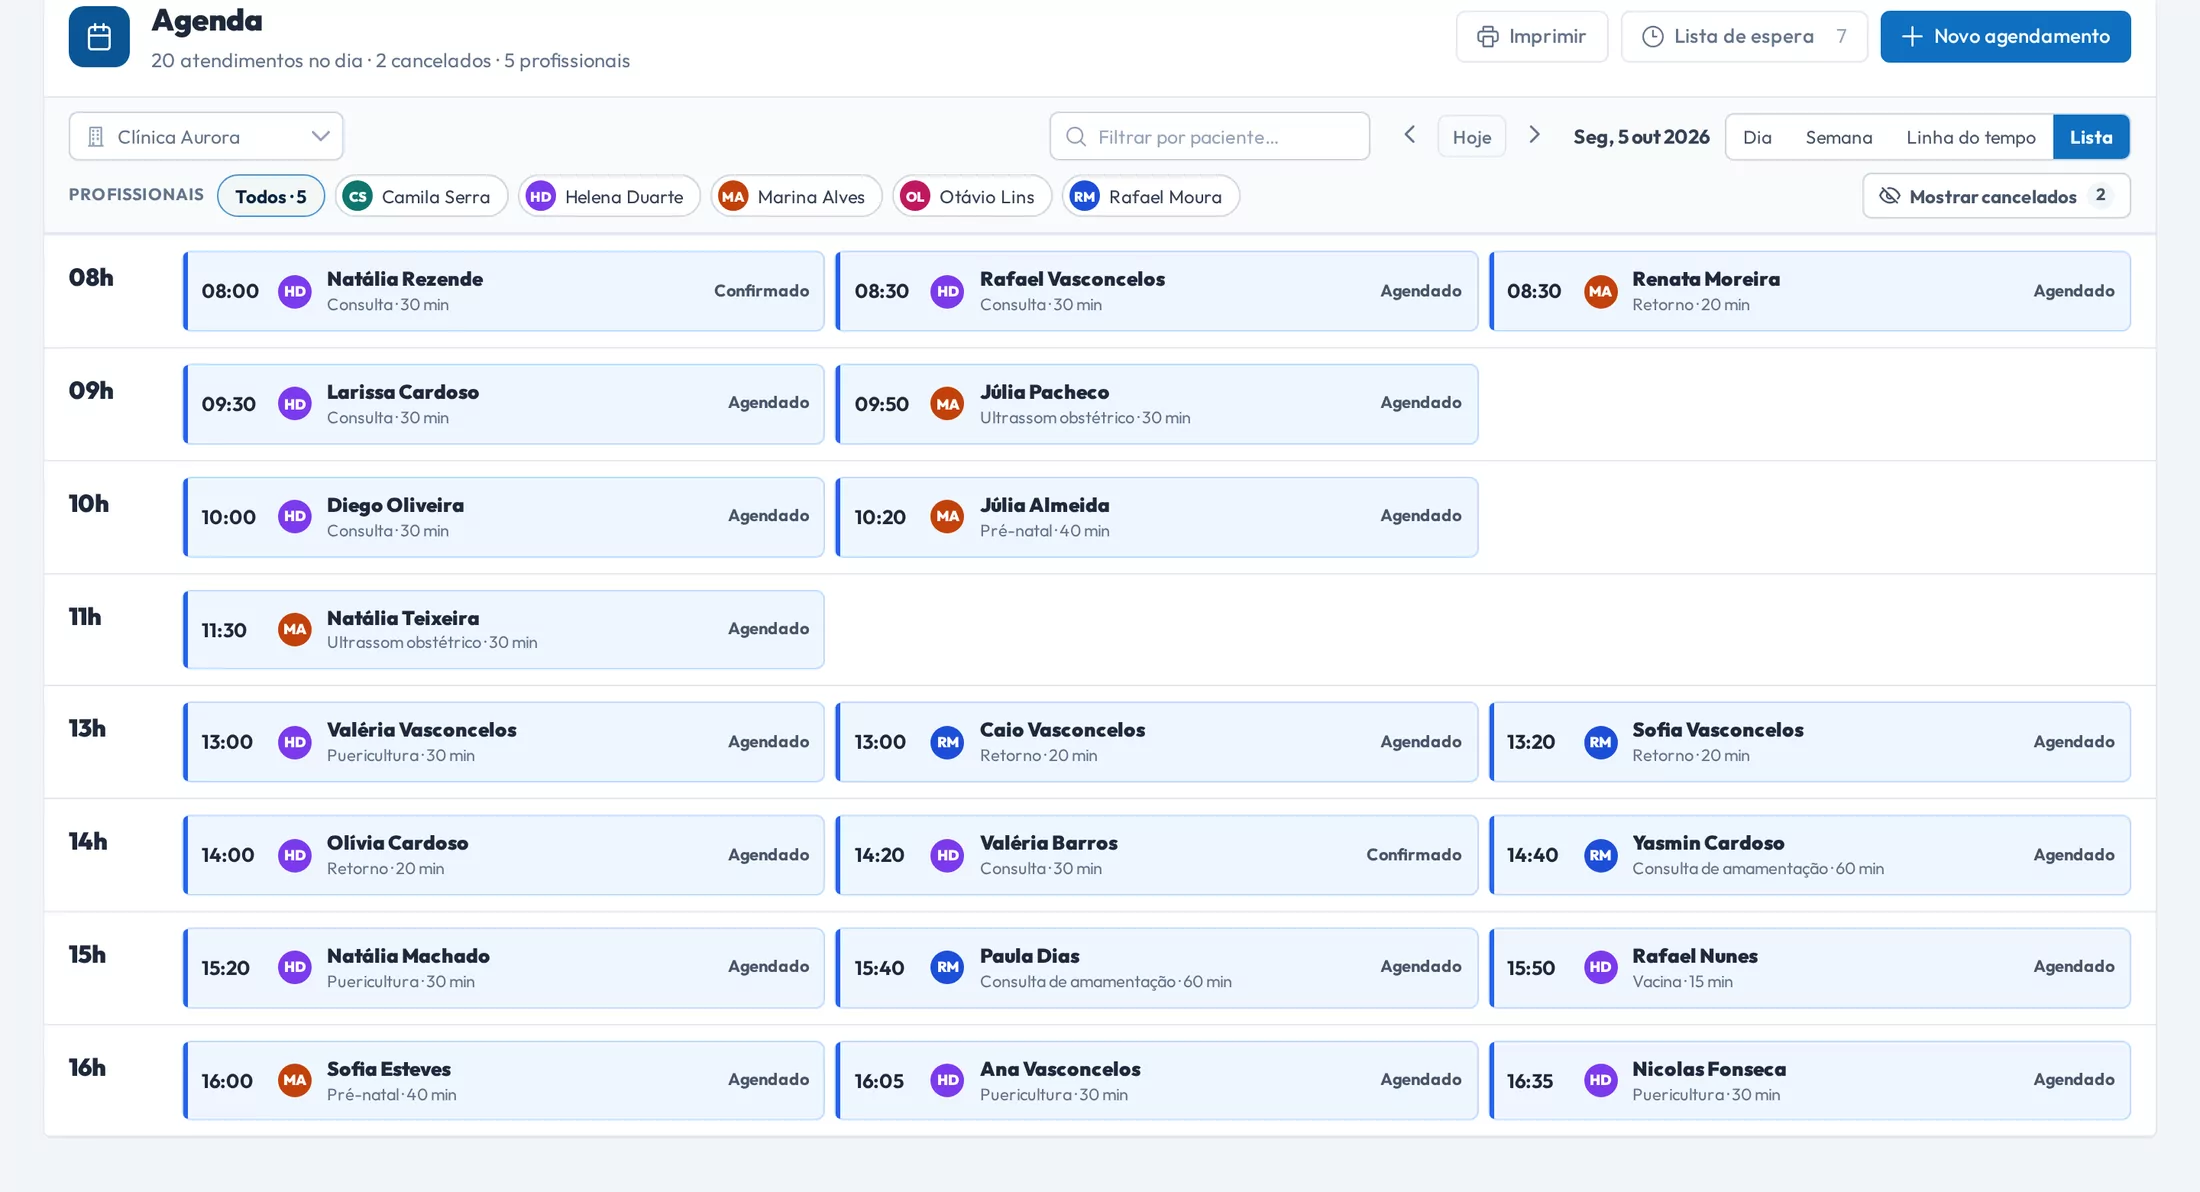Switch to Dia view

point(1757,137)
